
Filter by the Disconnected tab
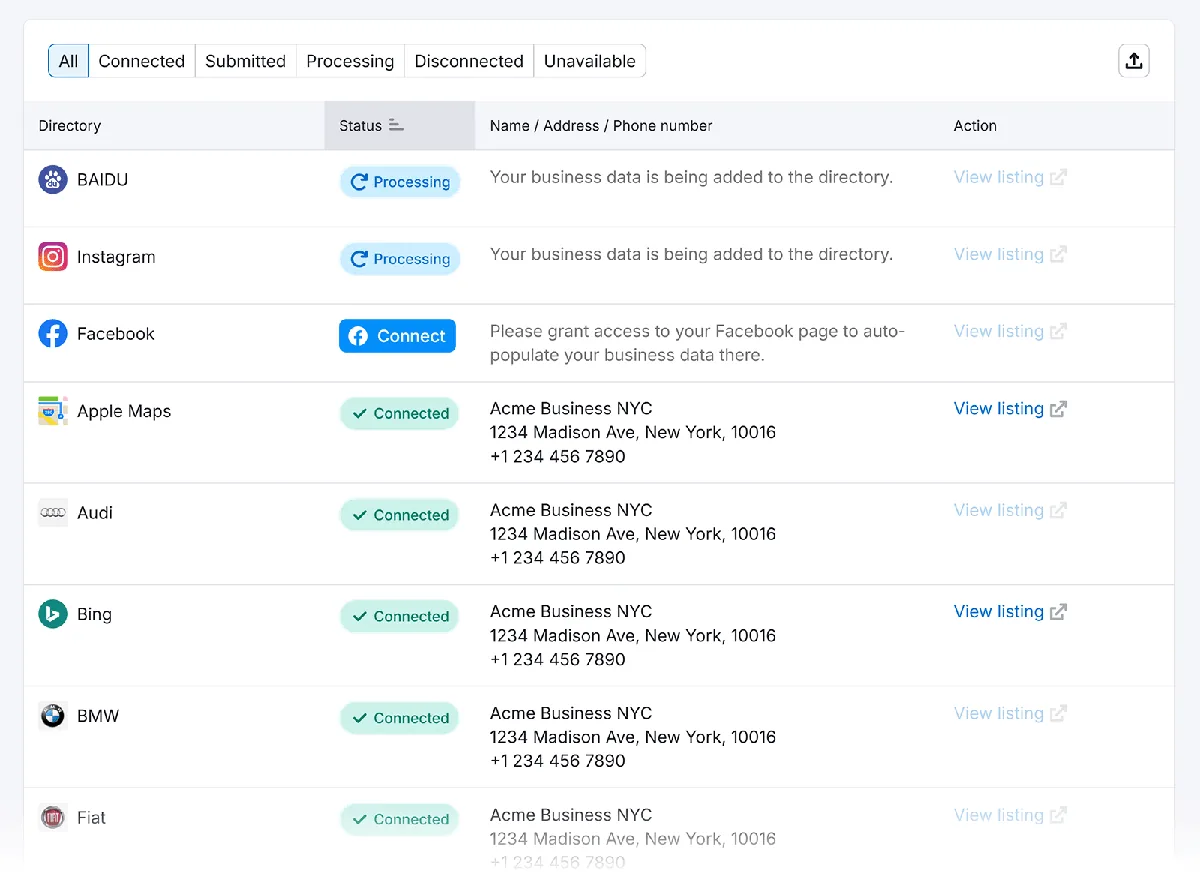tap(469, 61)
